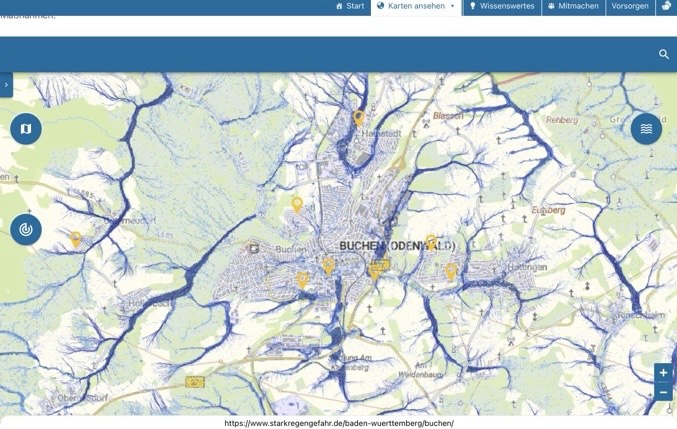The height and width of the screenshot is (429, 677).
Task: Open the Wissenswertes menu item
Action: pos(502,6)
